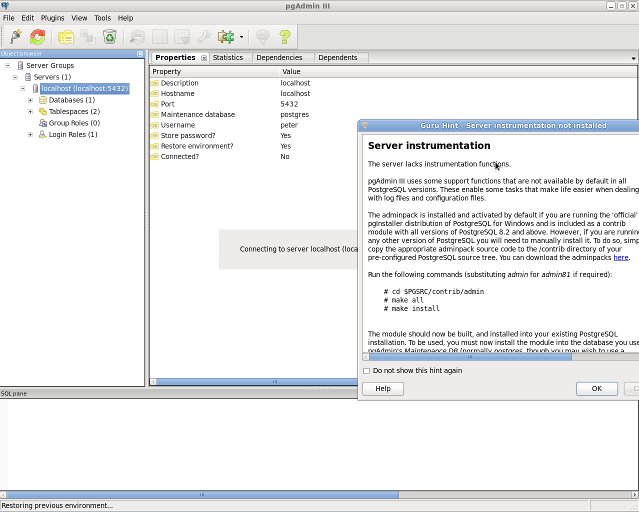Expand the Login Roles node
The image size is (639, 512).
click(31, 134)
